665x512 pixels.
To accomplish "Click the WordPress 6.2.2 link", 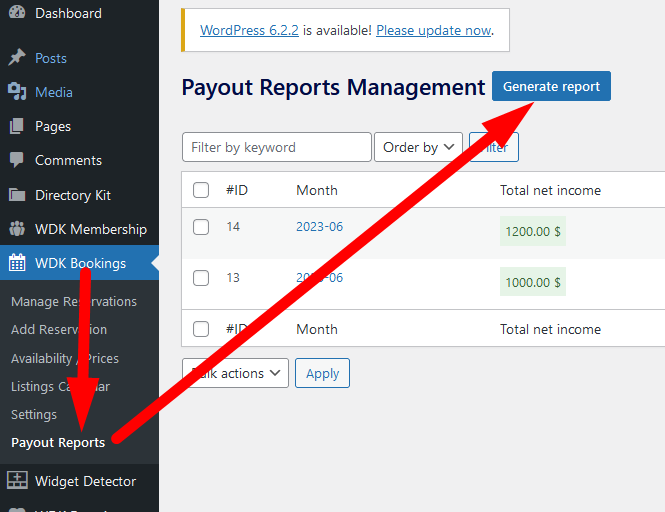I will 249,31.
